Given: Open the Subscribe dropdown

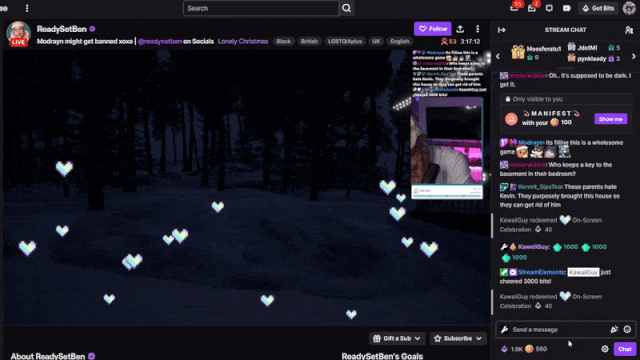Looking at the screenshot, I should click(x=458, y=338).
